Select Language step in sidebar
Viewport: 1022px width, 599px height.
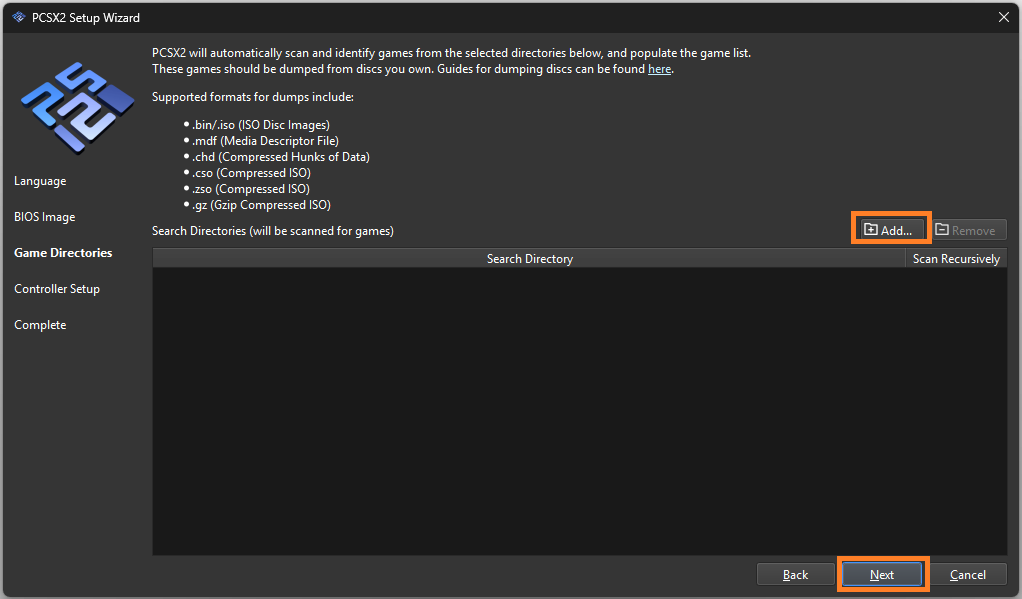point(40,181)
